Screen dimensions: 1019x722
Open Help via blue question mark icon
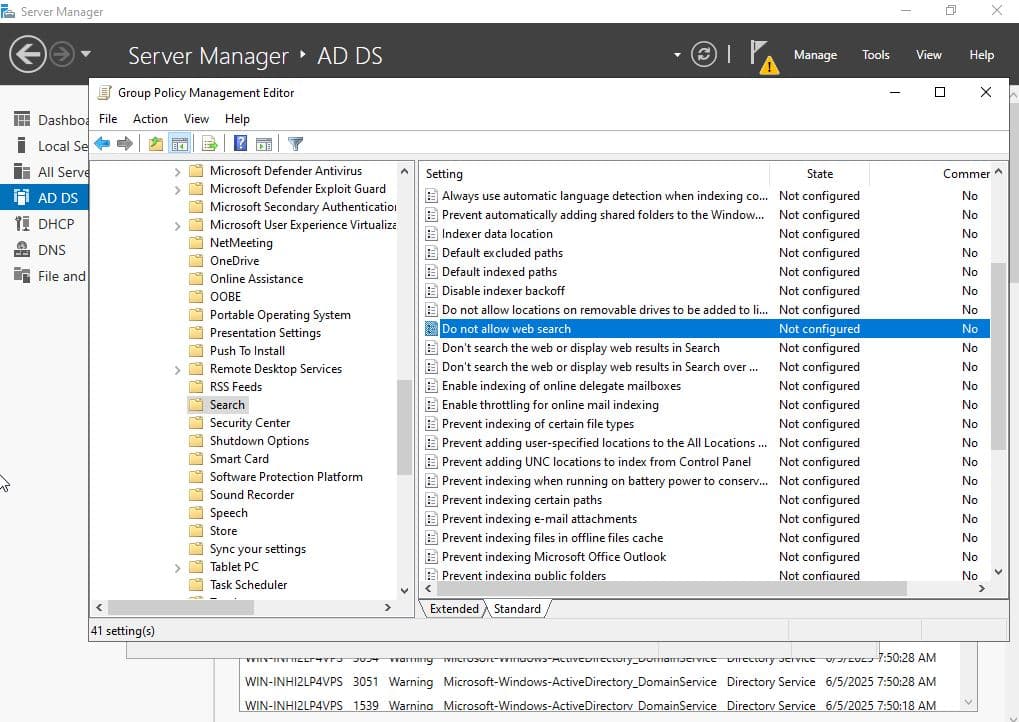click(x=240, y=144)
